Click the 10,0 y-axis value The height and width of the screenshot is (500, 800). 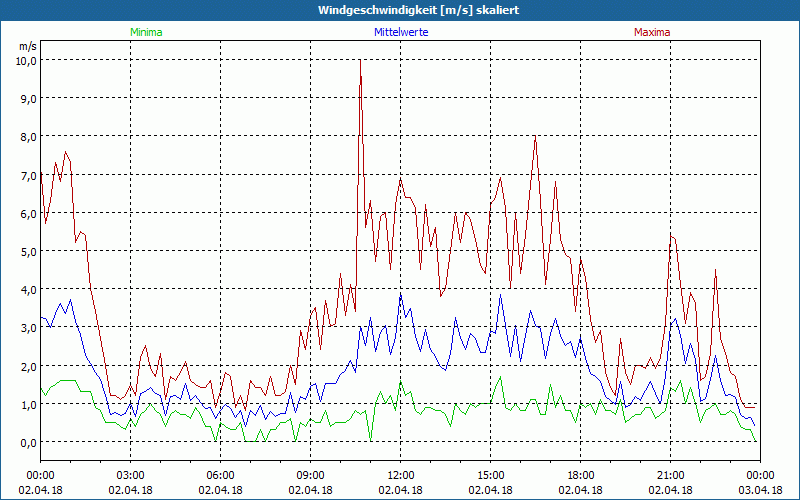tap(26, 60)
